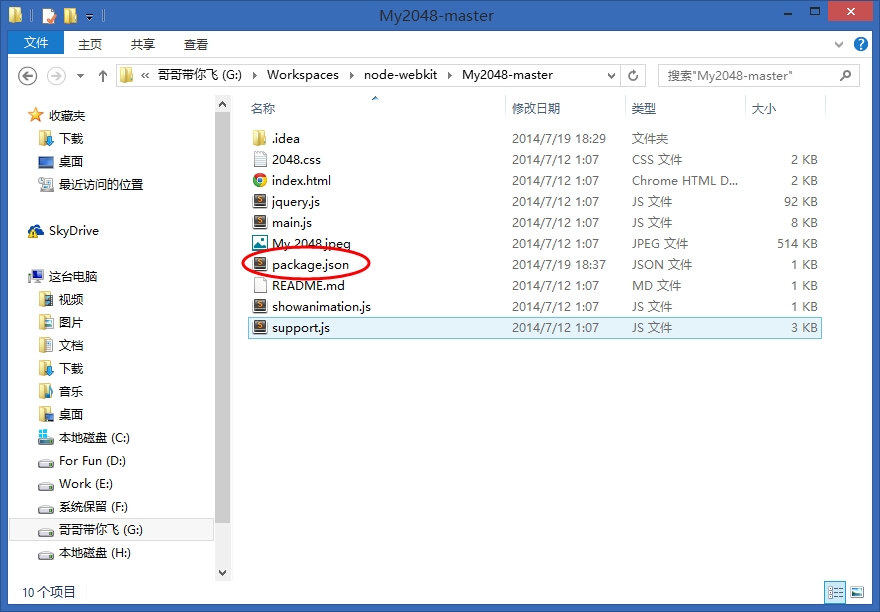Click Properties icon in title bar

[49, 15]
